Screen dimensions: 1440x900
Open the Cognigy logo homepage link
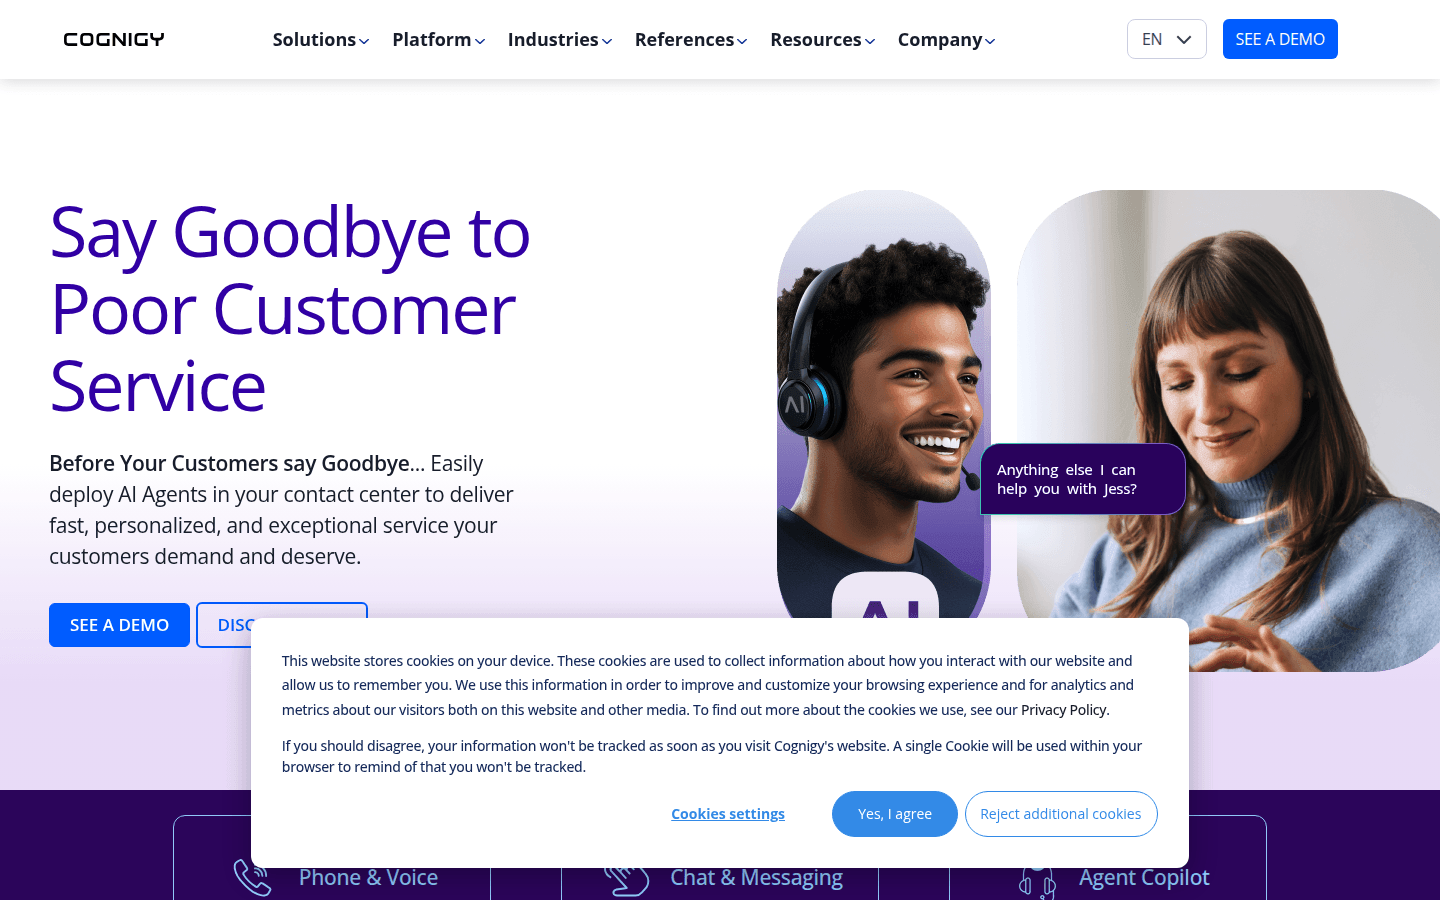tap(114, 39)
